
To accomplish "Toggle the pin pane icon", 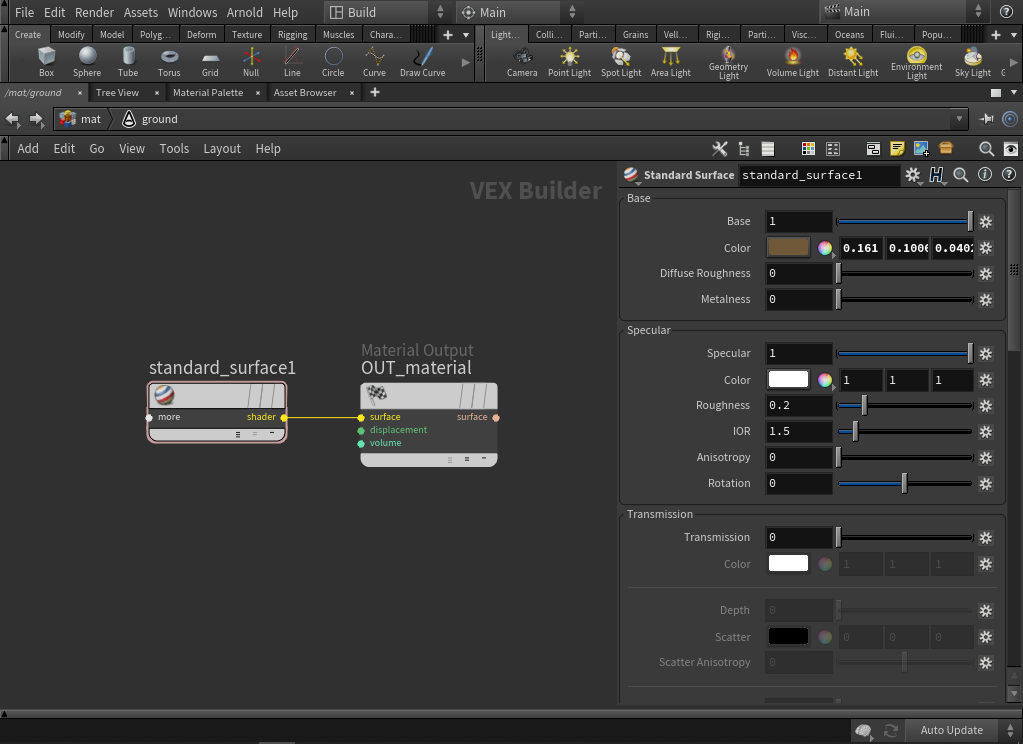I will click(986, 119).
